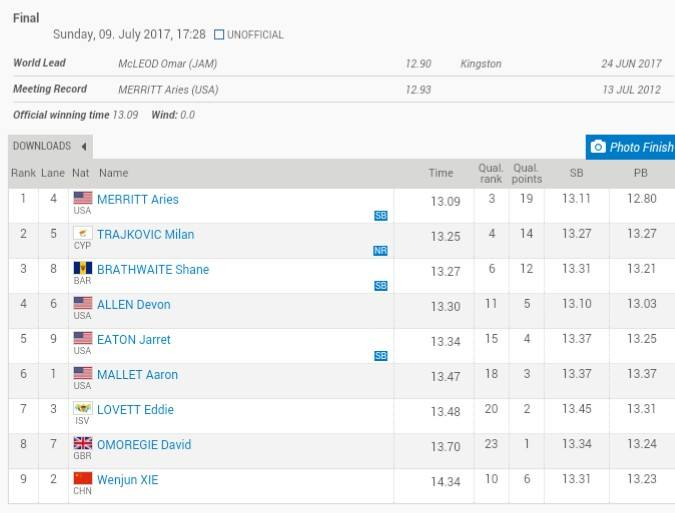Click NR badge in Trajkovic Milan row

click(381, 250)
